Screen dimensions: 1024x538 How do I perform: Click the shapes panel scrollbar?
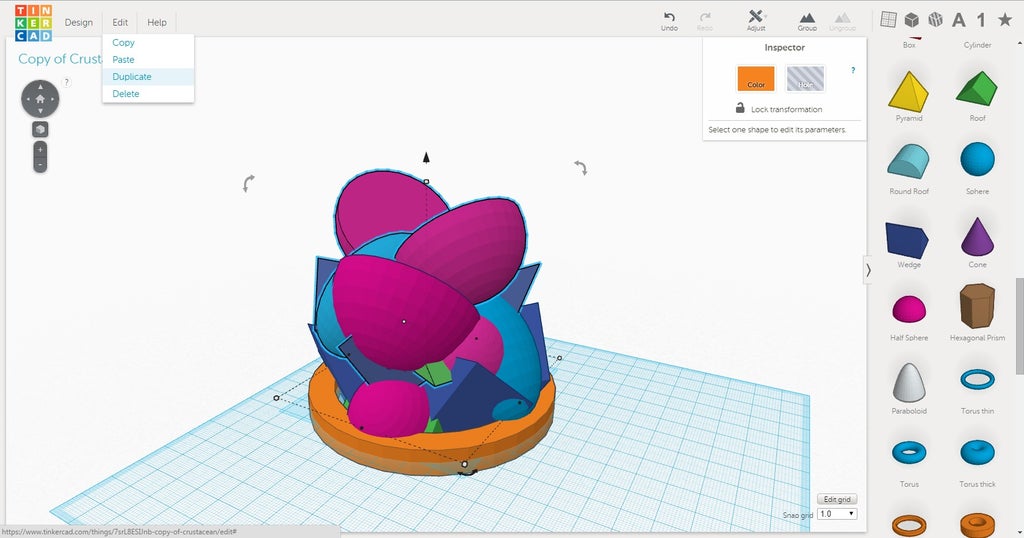[1019, 326]
